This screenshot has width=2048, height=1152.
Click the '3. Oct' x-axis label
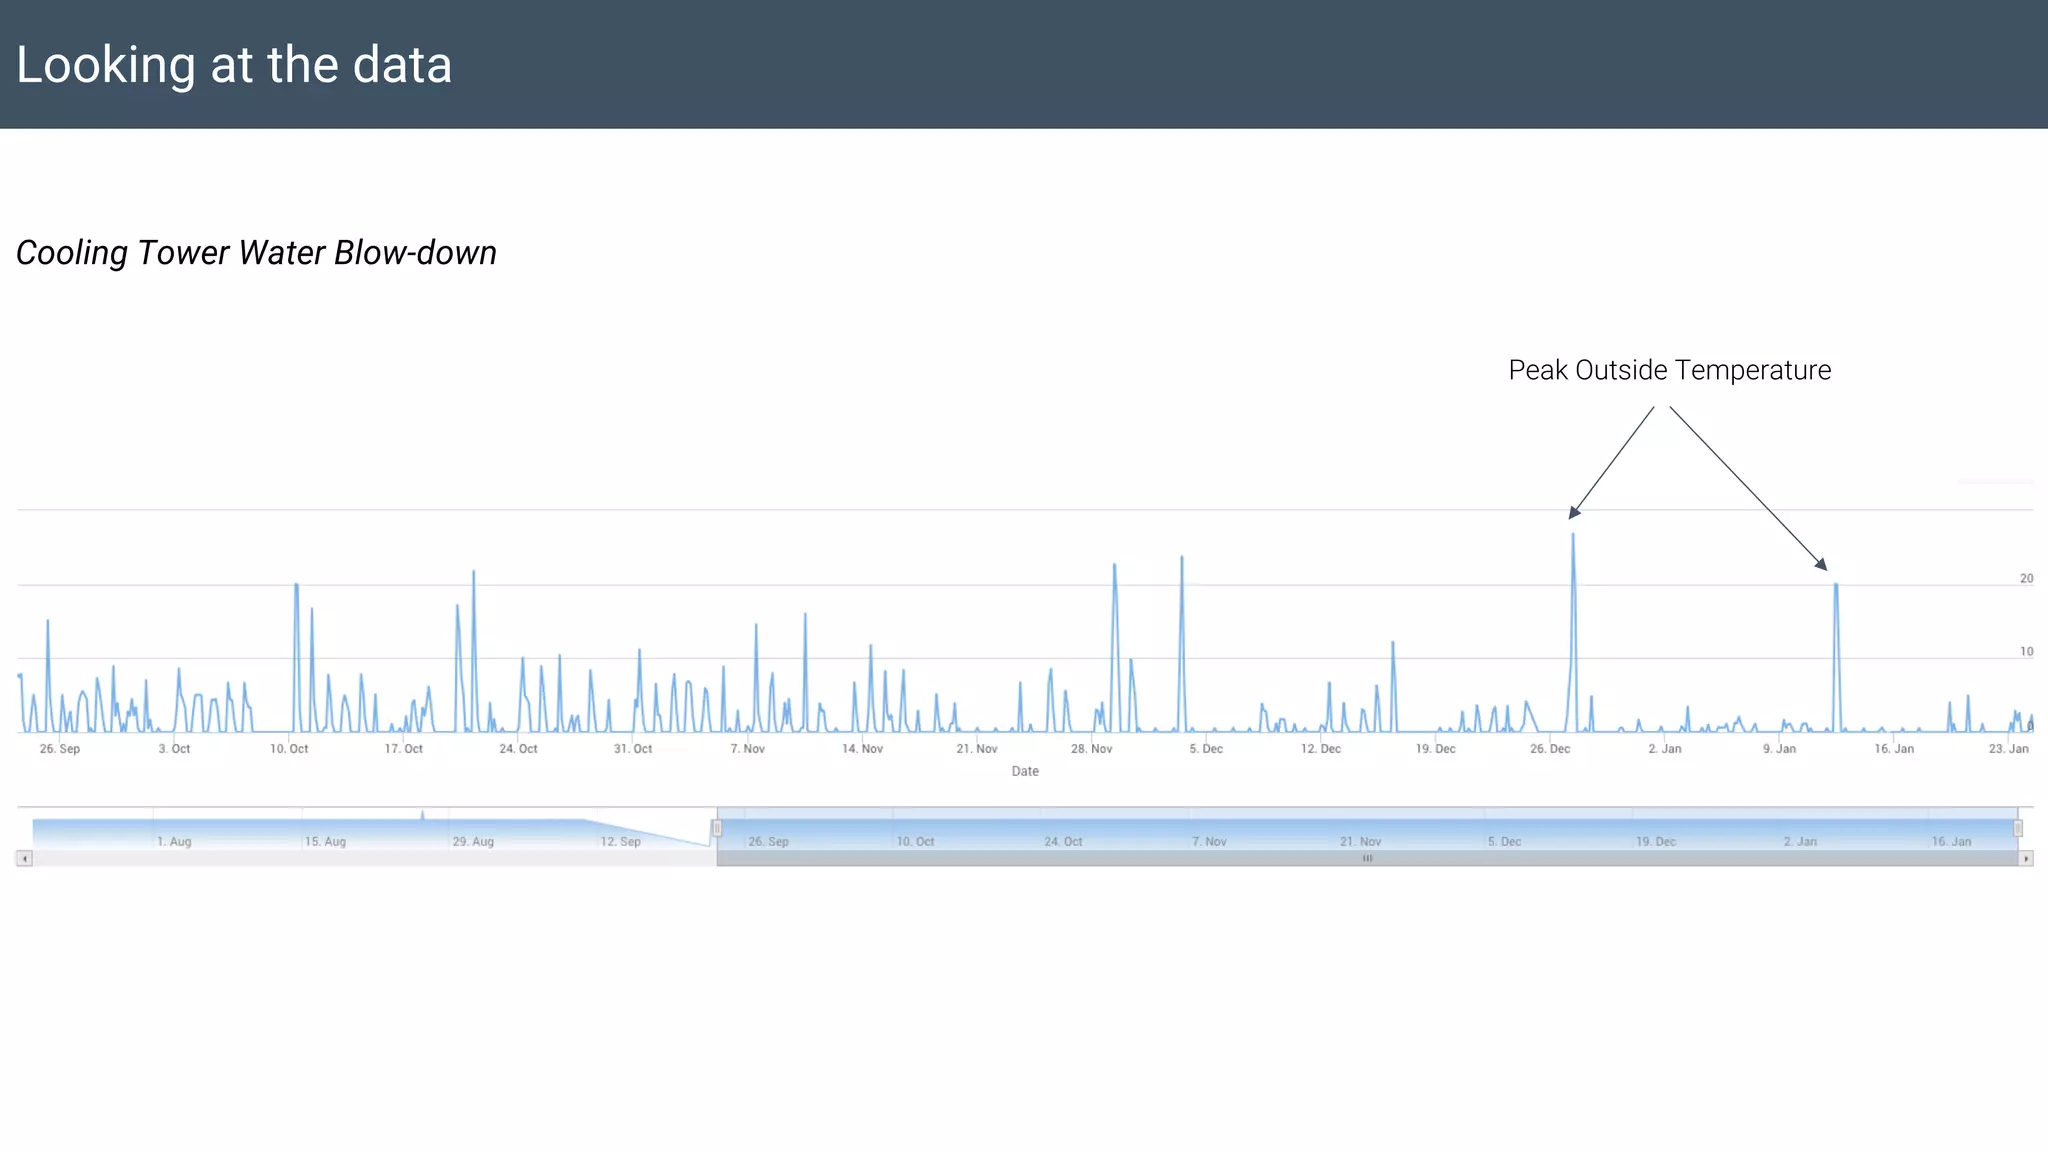click(x=174, y=749)
